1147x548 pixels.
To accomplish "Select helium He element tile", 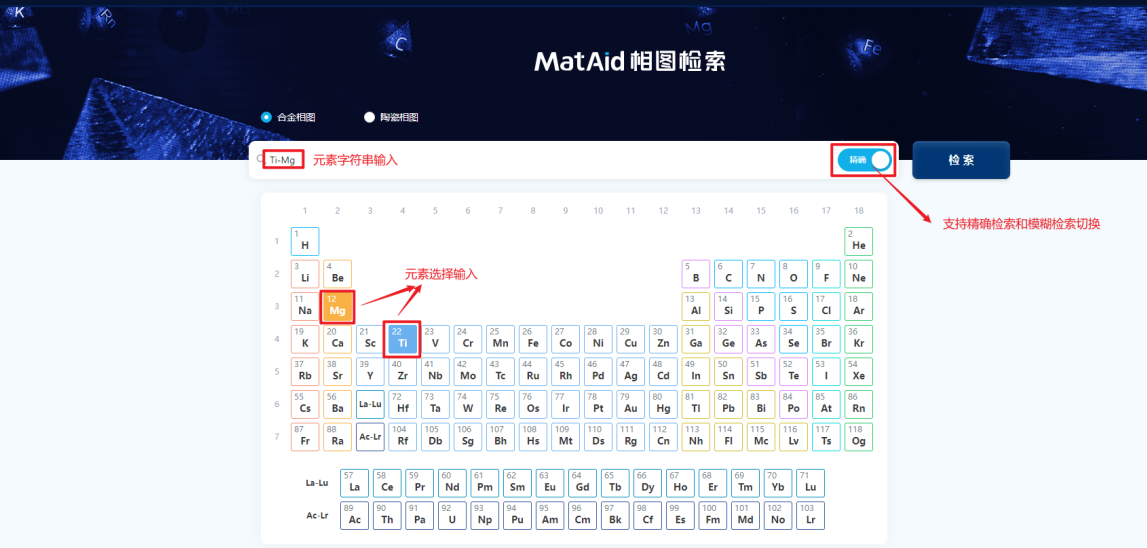I will [x=859, y=241].
